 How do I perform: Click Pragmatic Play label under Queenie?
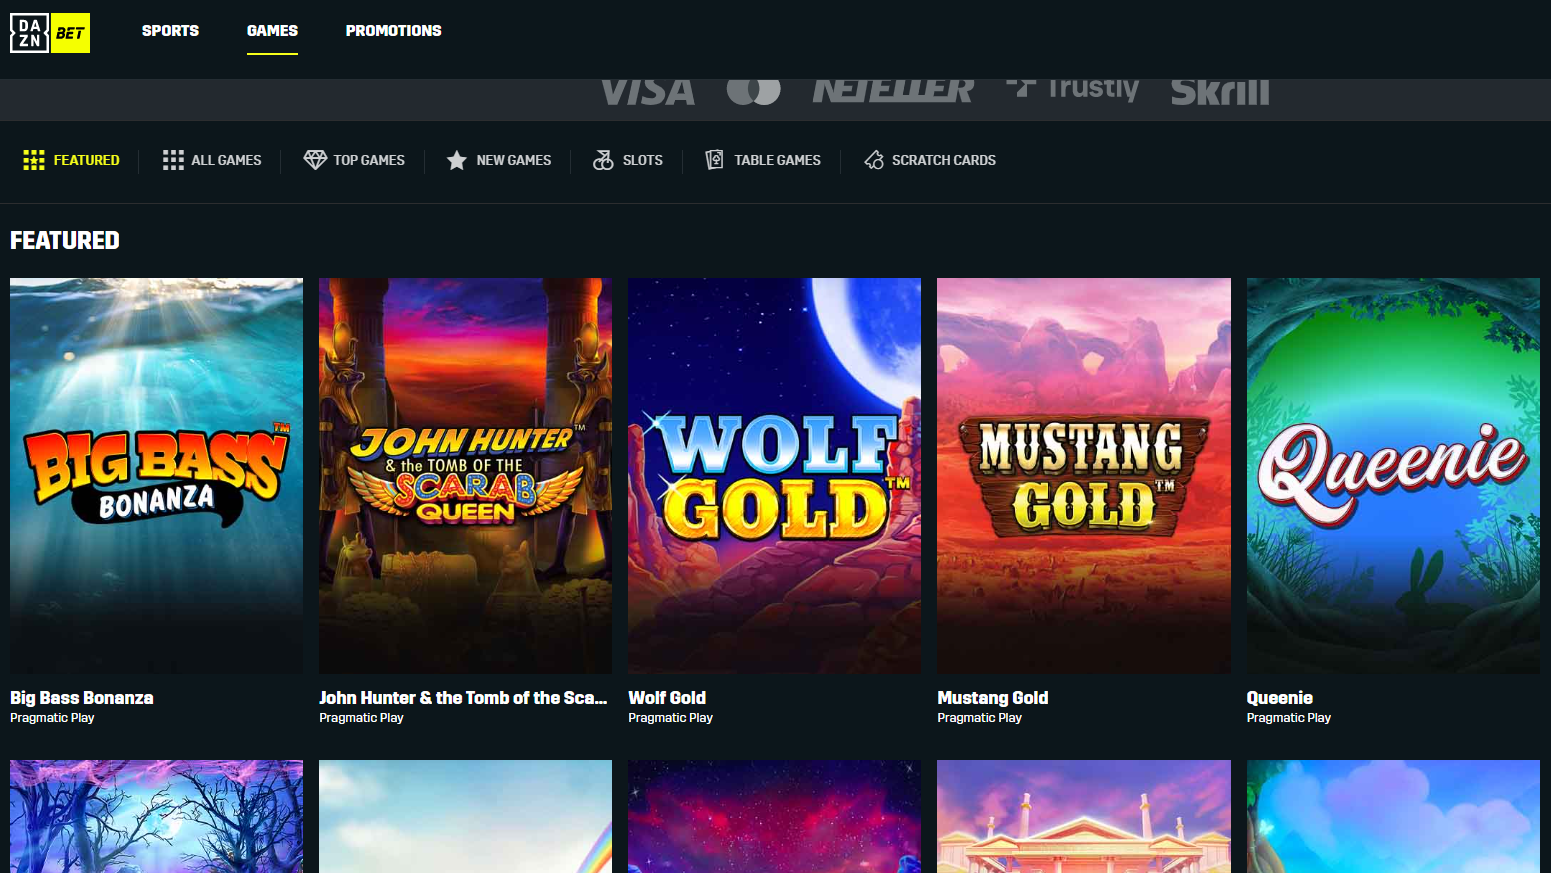pyautogui.click(x=1288, y=717)
